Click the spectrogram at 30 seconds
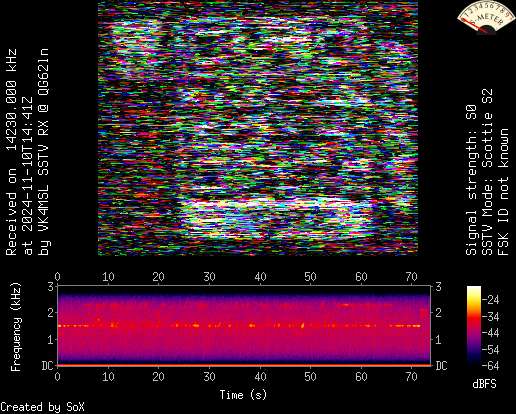Screen dimensions: 516x414 pos(210,326)
